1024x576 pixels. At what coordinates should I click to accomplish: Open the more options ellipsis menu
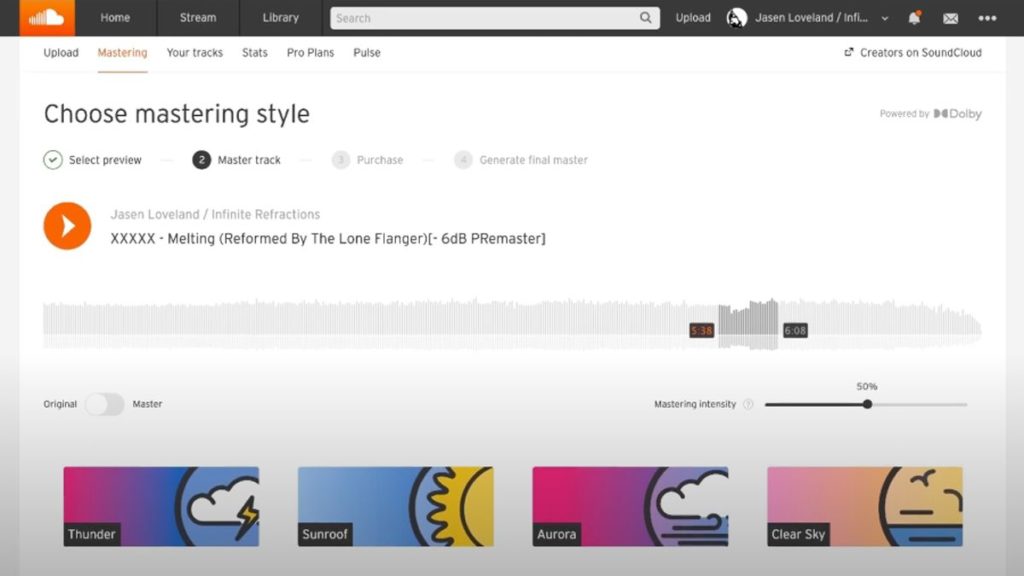987,18
